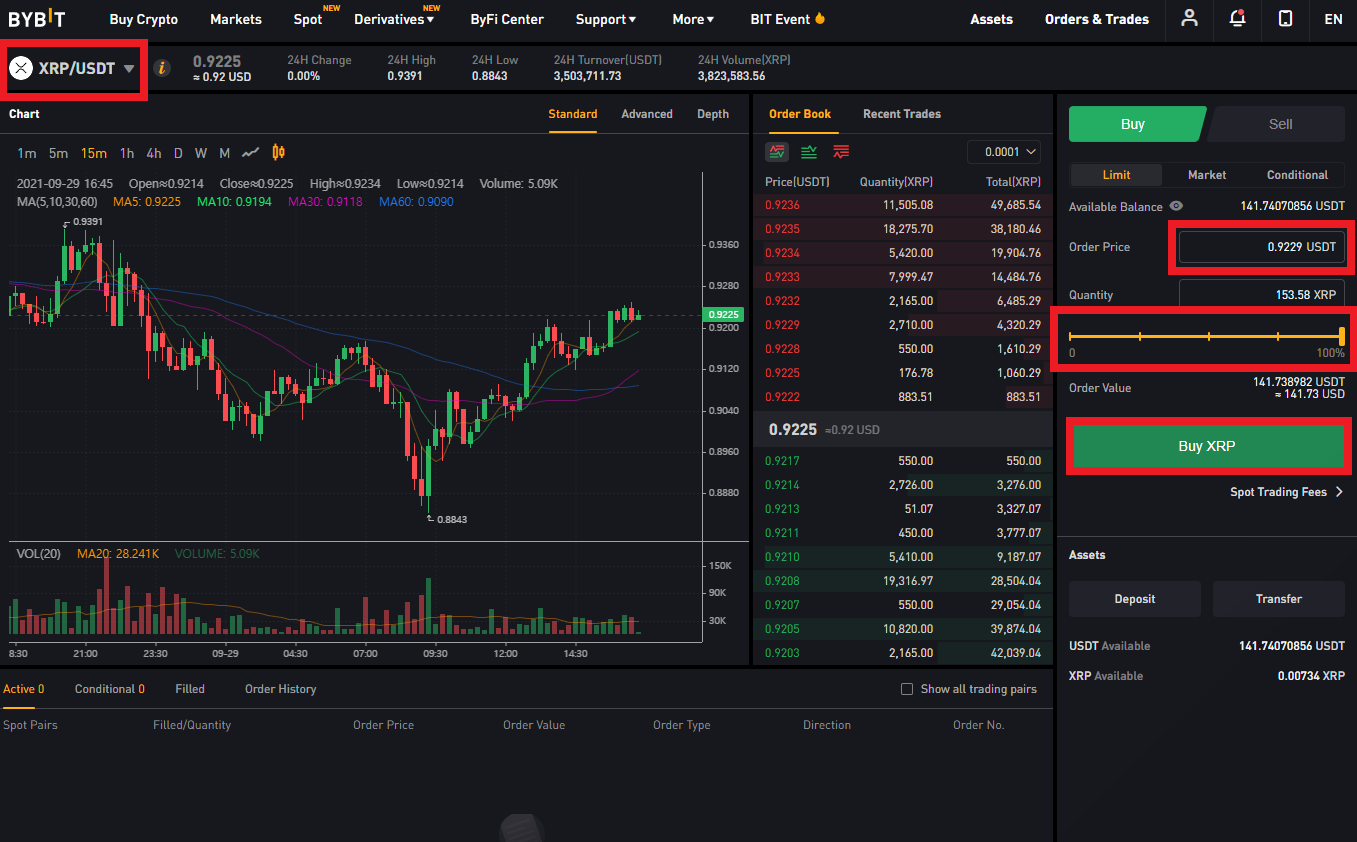Go to the Markets page
Image resolution: width=1357 pixels, height=842 pixels.
tap(236, 19)
